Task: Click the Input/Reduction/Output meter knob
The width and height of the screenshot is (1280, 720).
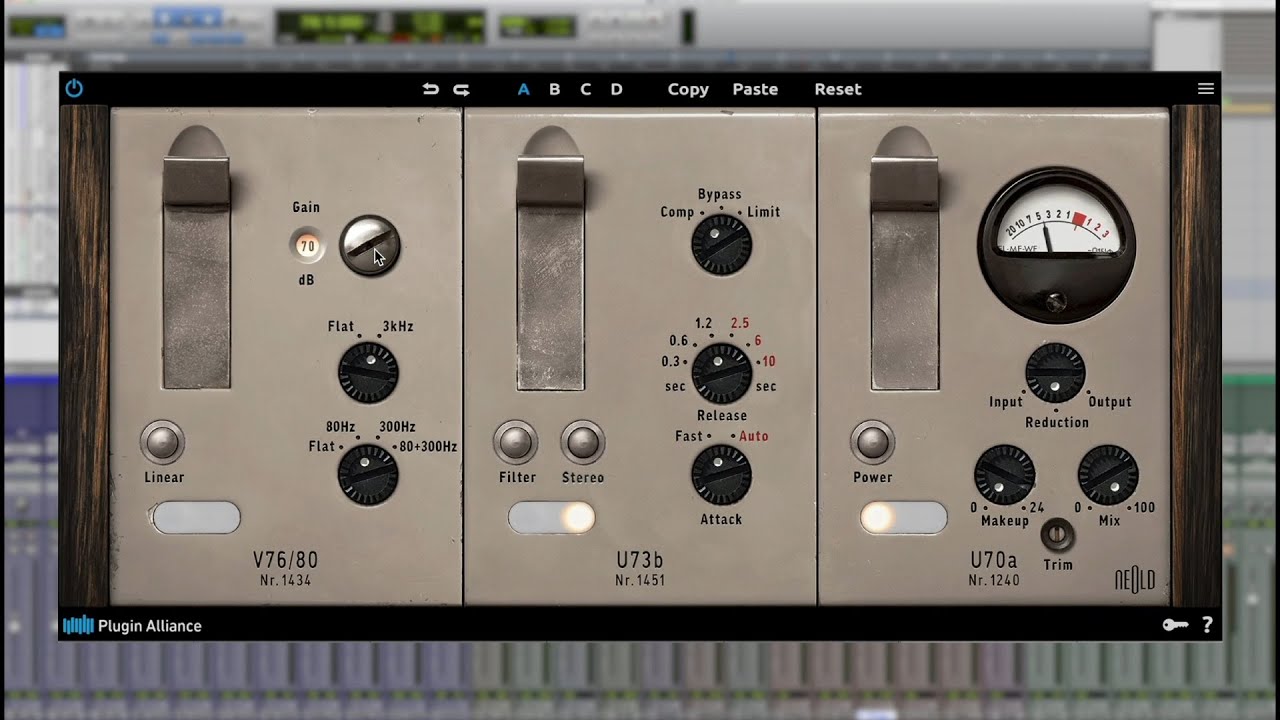Action: (x=1055, y=372)
